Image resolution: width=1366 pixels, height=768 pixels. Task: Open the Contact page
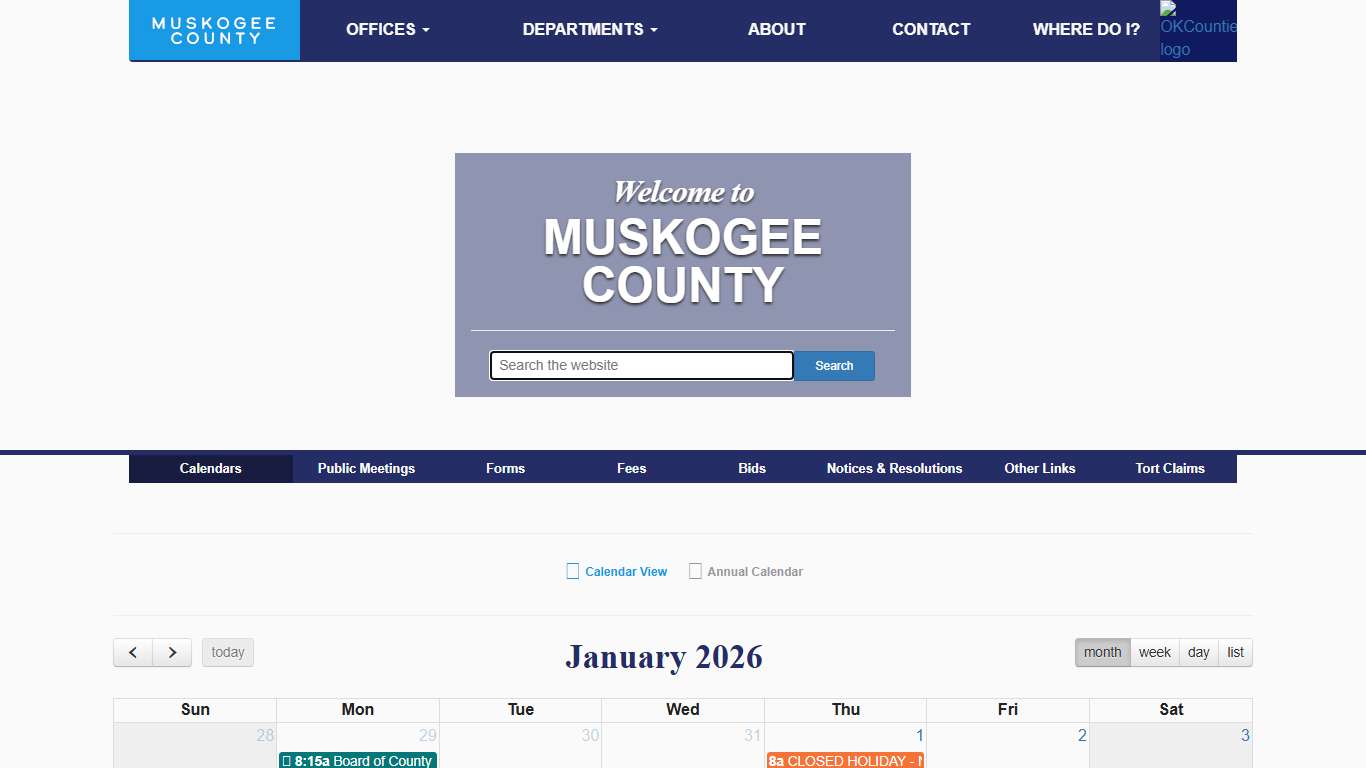coord(930,30)
